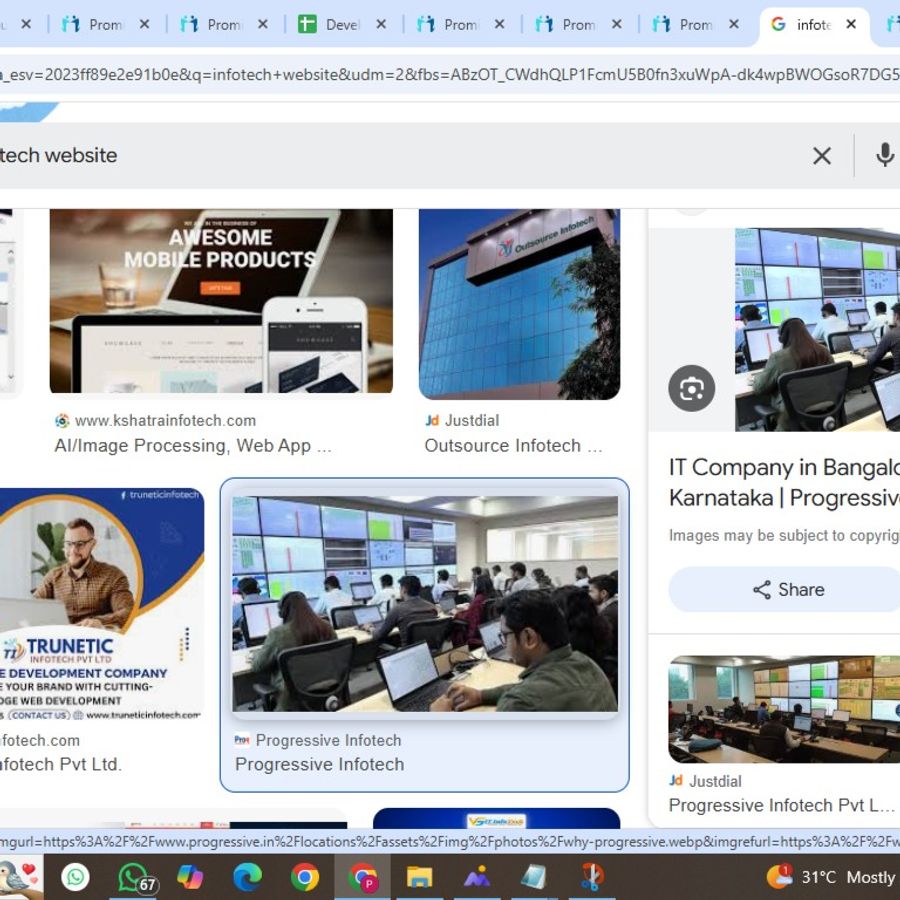Click the 'Images may be subject to copyrig...' notice

tap(784, 536)
